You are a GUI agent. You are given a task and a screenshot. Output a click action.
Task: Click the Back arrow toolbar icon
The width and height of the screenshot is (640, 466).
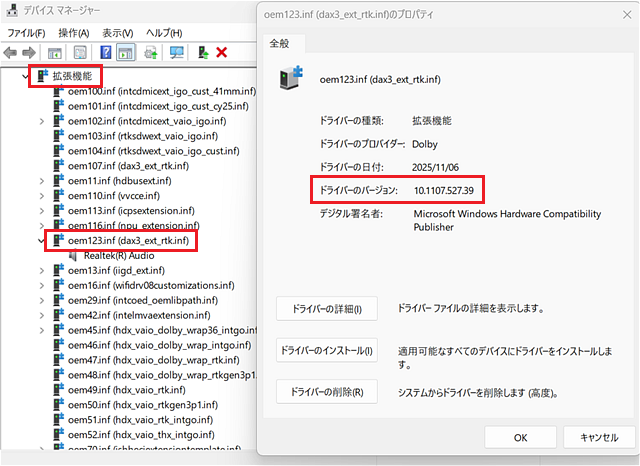(x=10, y=53)
